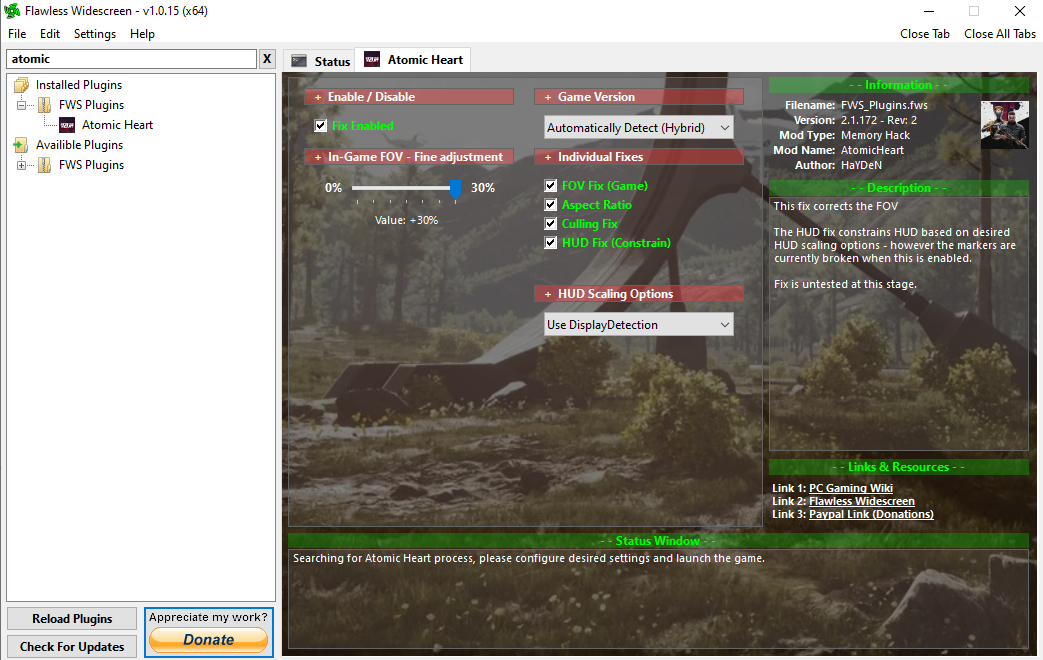Viewport: 1043px width, 660px height.
Task: Uncheck the FOV Fix (Game) checkbox
Action: pyautogui.click(x=551, y=186)
